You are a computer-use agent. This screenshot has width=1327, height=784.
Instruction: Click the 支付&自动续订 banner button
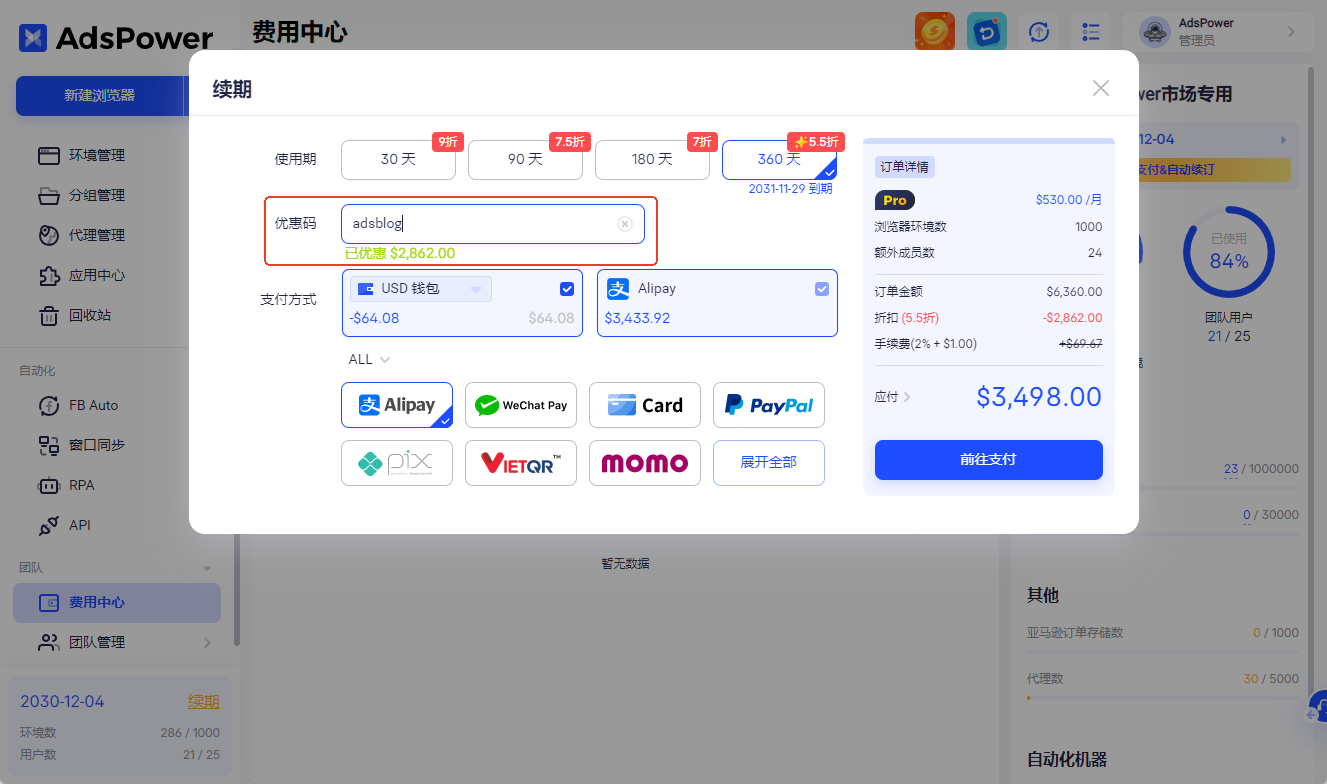pos(1214,169)
